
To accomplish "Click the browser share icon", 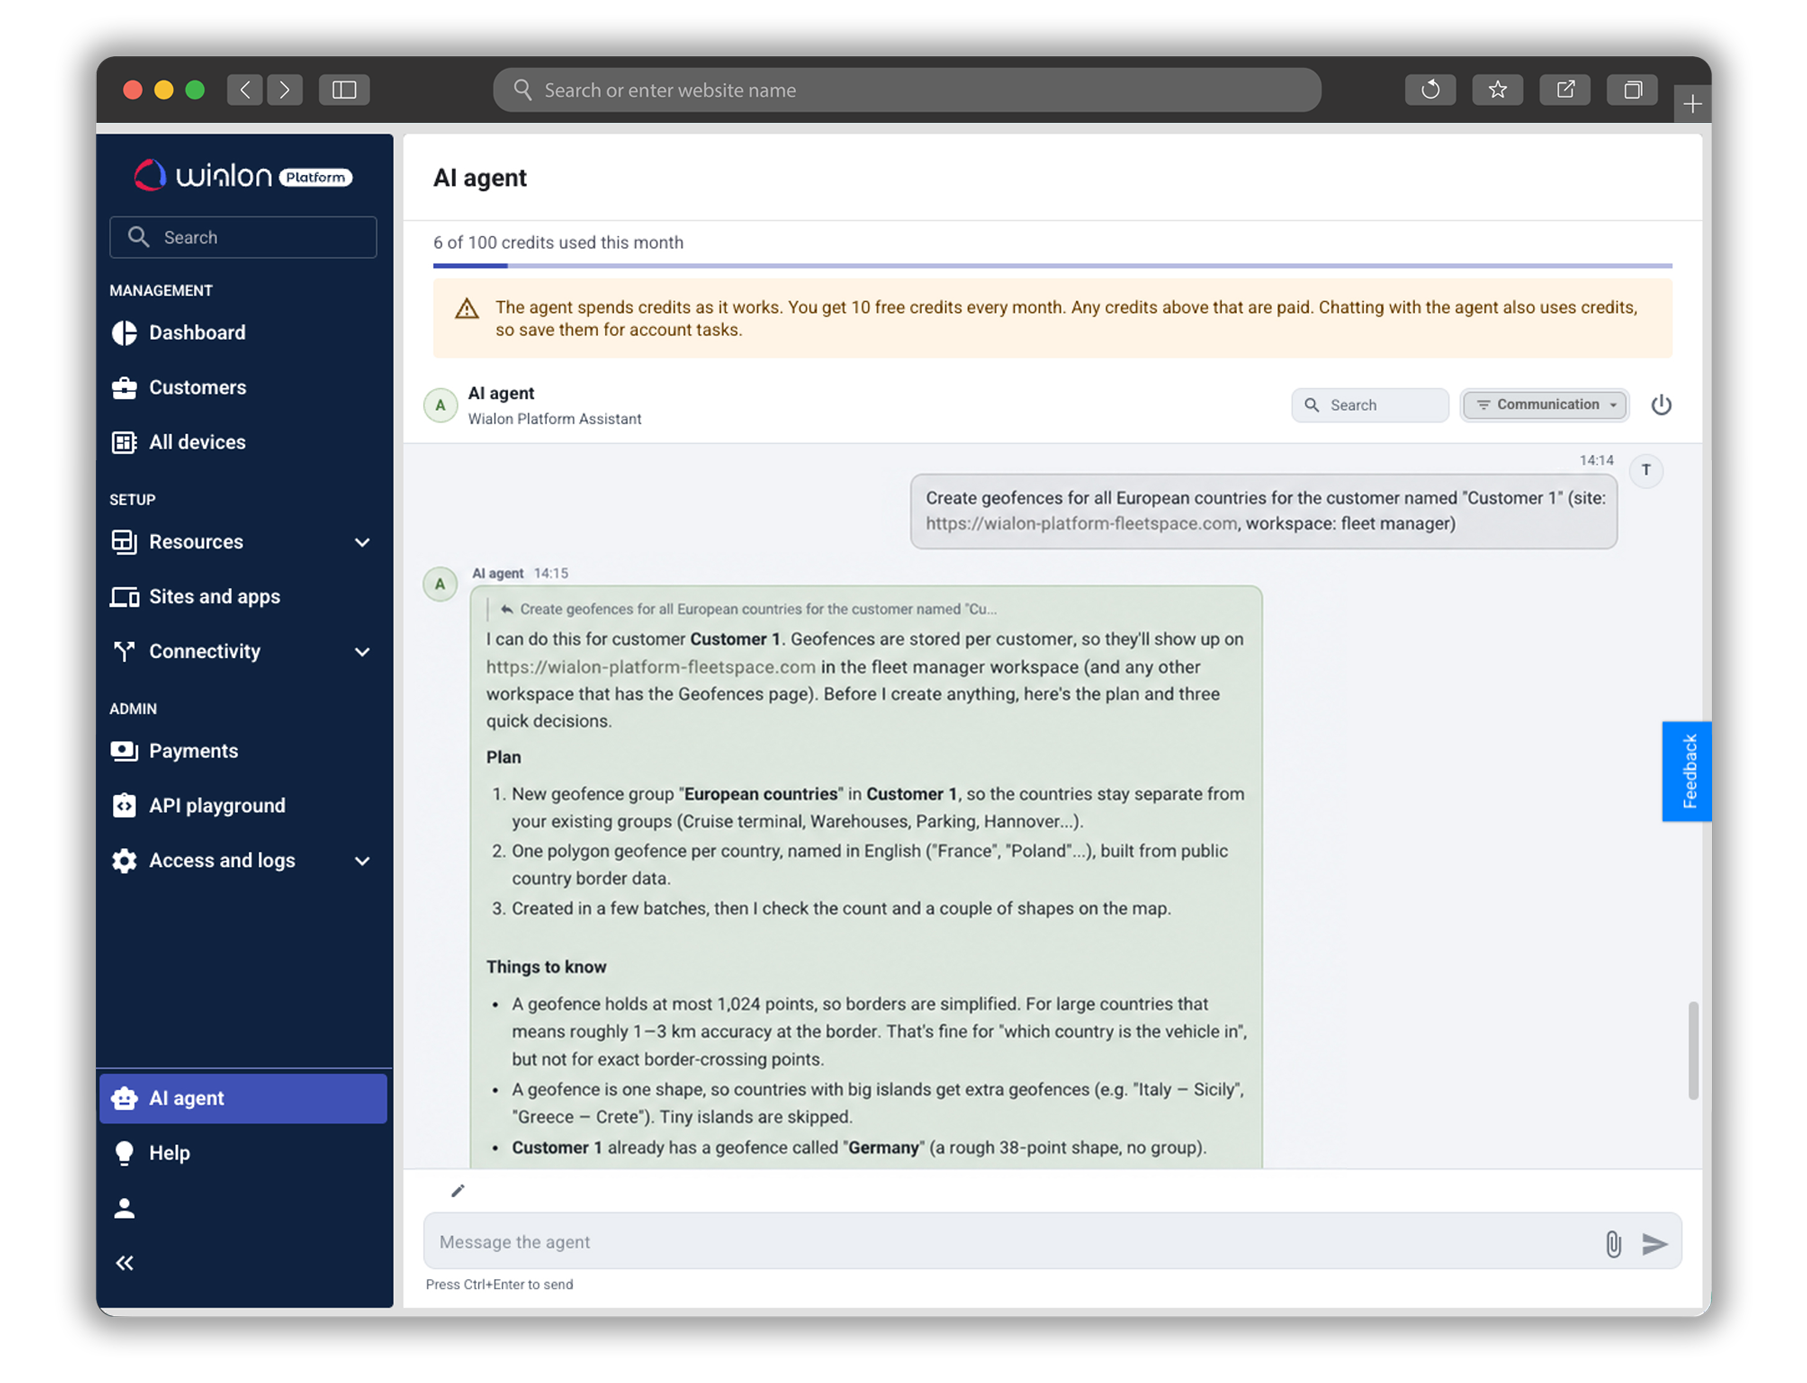I will tap(1565, 90).
